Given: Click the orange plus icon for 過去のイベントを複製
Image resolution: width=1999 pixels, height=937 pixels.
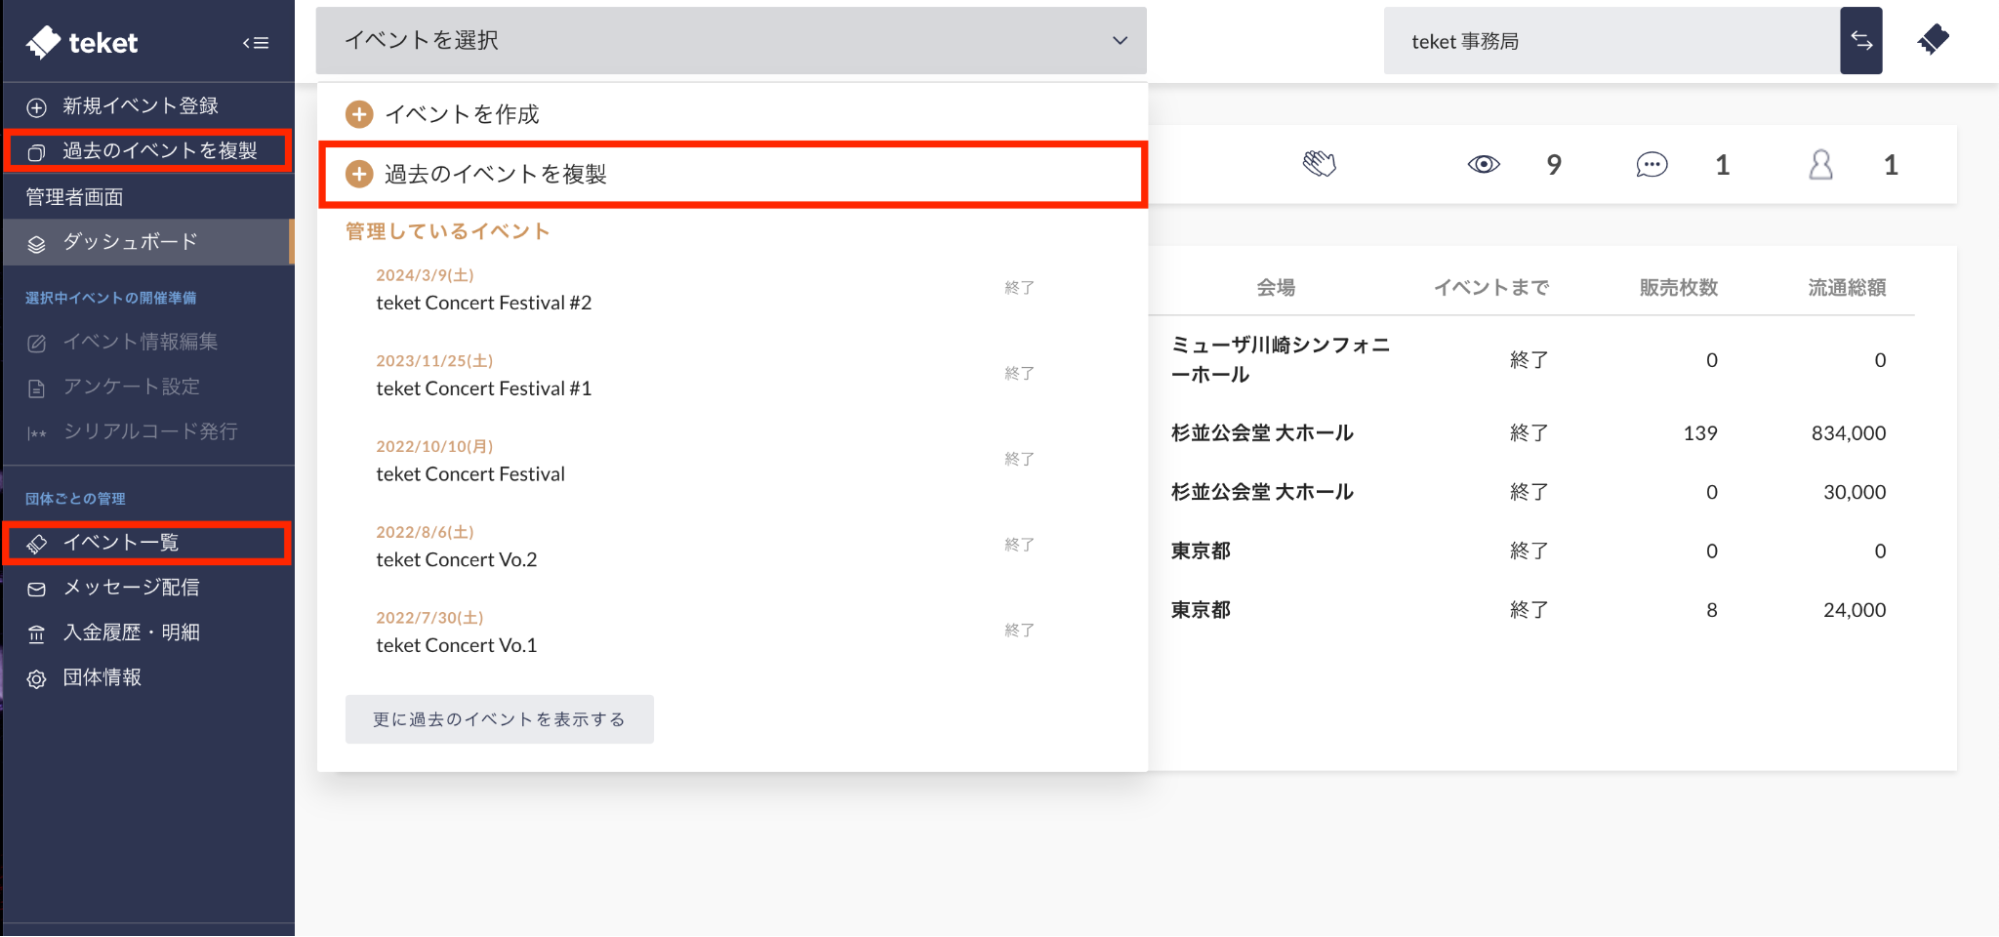Looking at the screenshot, I should click(359, 174).
